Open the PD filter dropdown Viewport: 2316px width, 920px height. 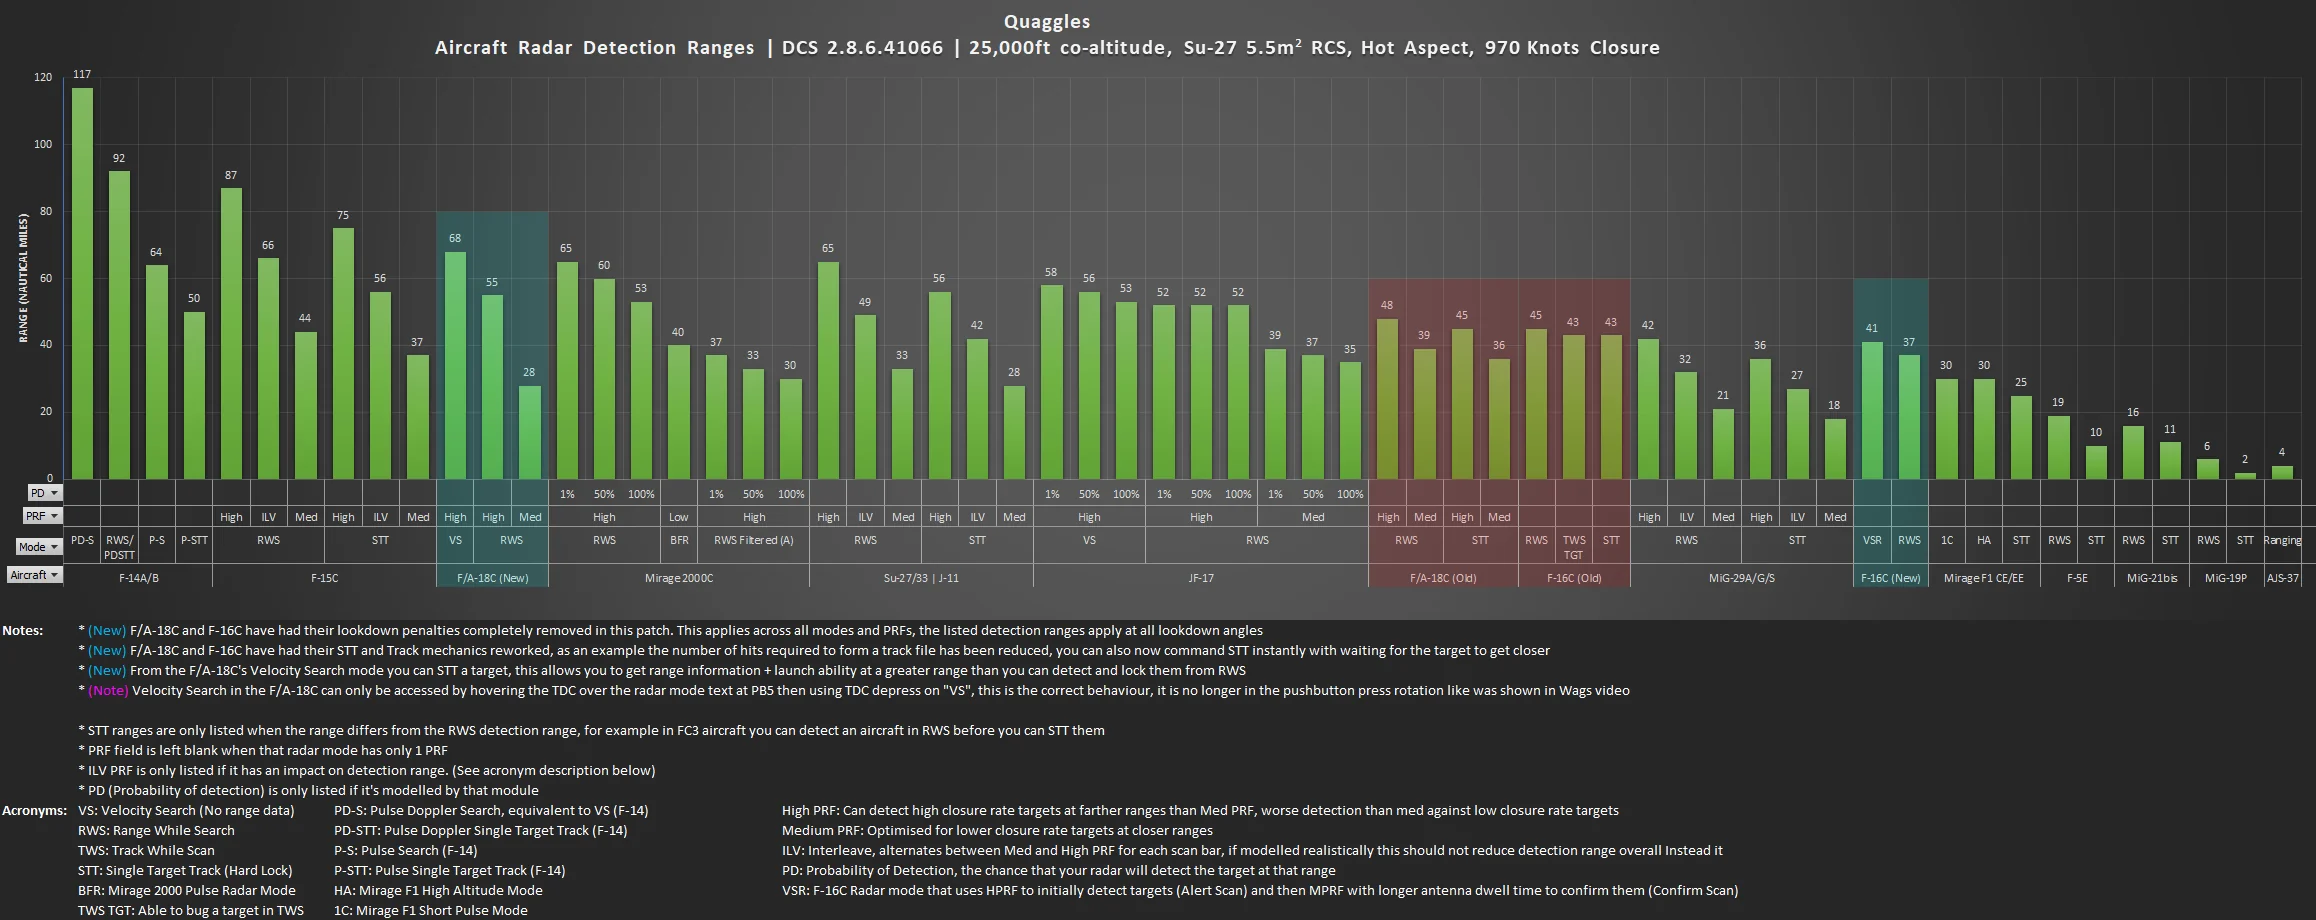click(44, 493)
